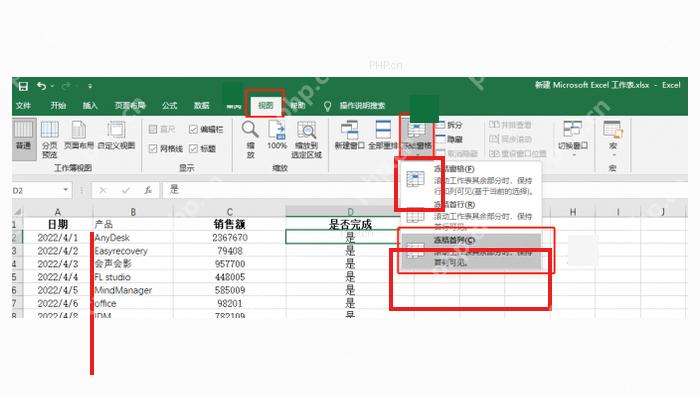Select column B header
The image size is (700, 395).
point(133,212)
